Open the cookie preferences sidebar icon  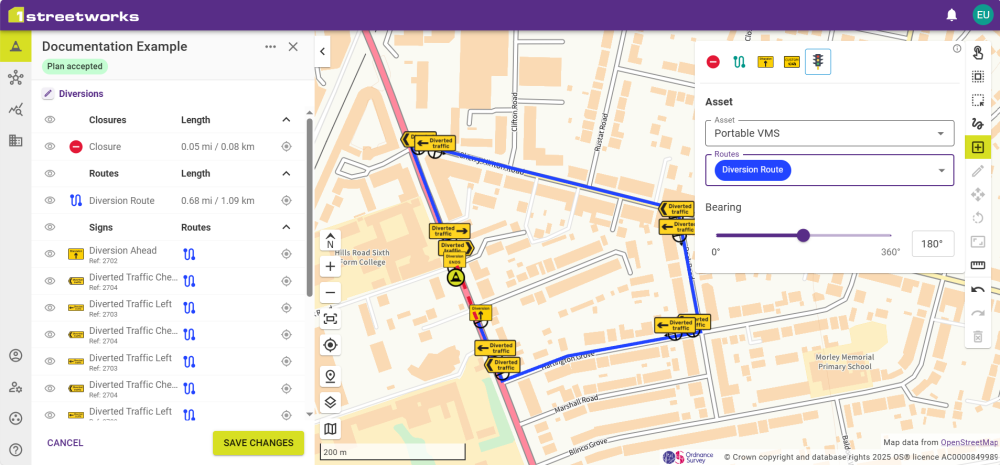15,418
